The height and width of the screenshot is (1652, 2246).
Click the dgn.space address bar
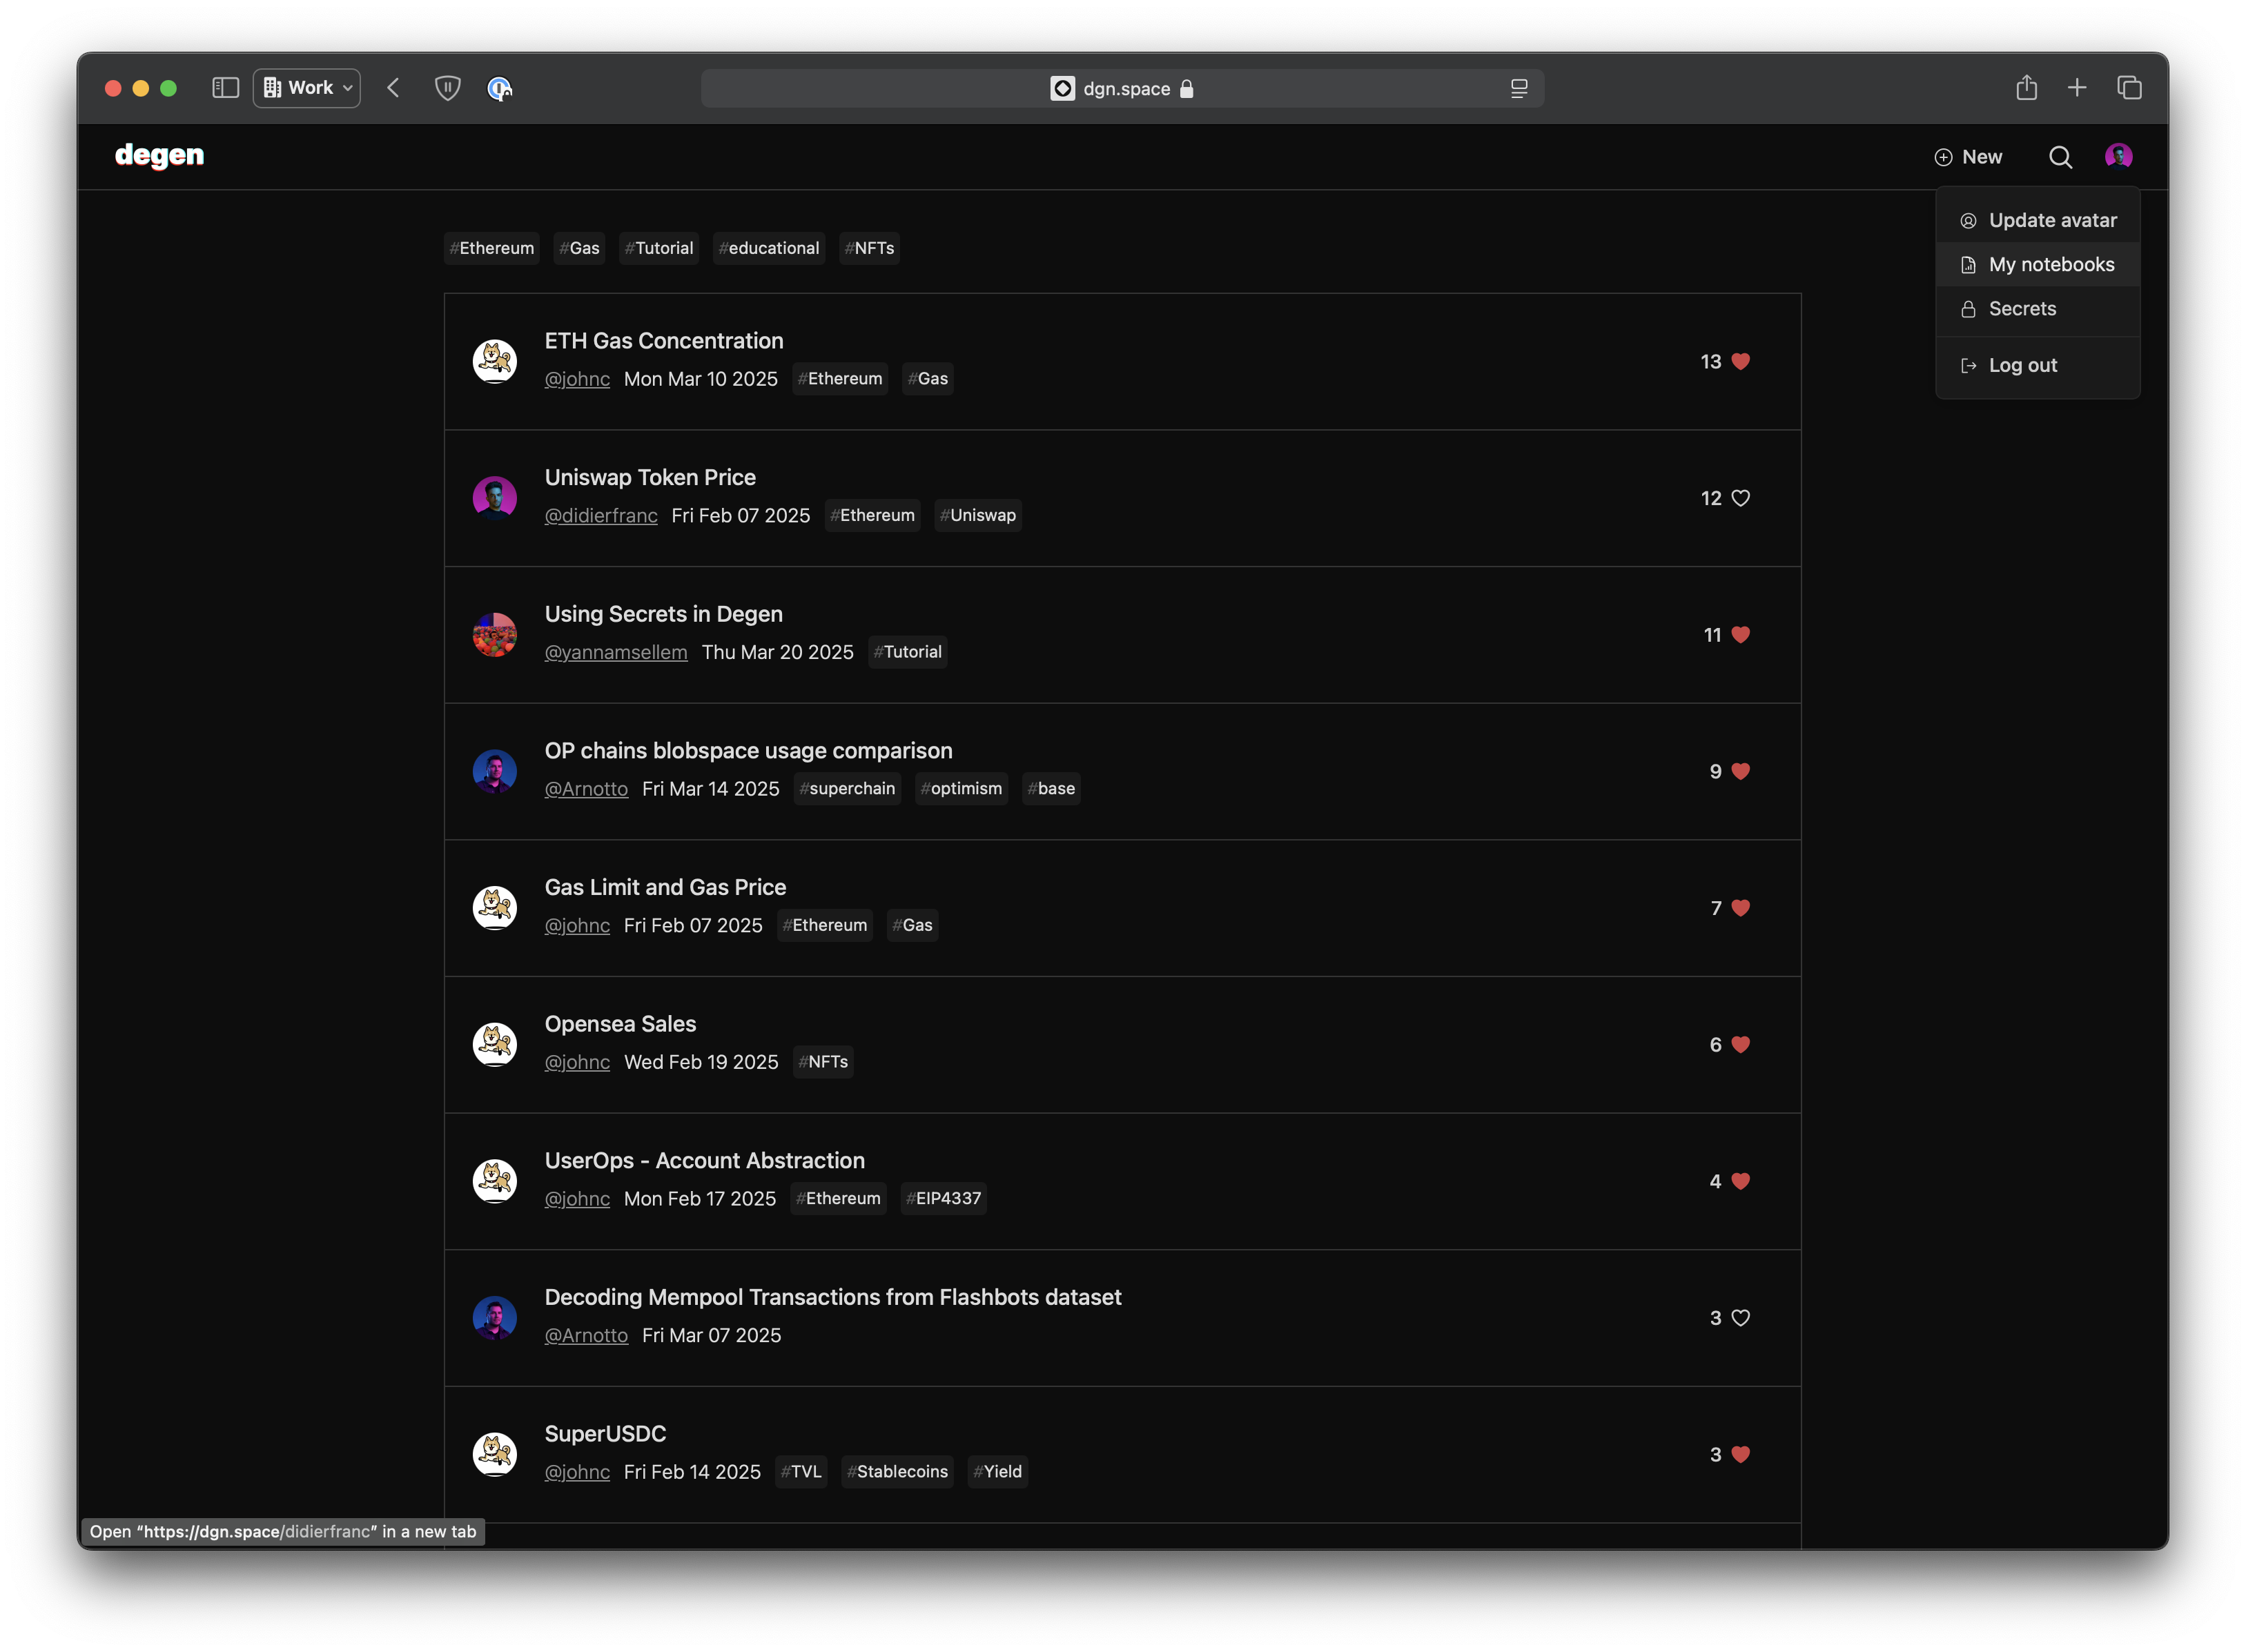pyautogui.click(x=1122, y=88)
